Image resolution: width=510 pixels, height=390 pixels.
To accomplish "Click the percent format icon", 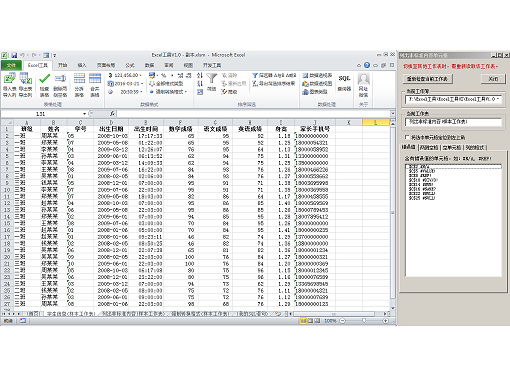I will point(164,75).
